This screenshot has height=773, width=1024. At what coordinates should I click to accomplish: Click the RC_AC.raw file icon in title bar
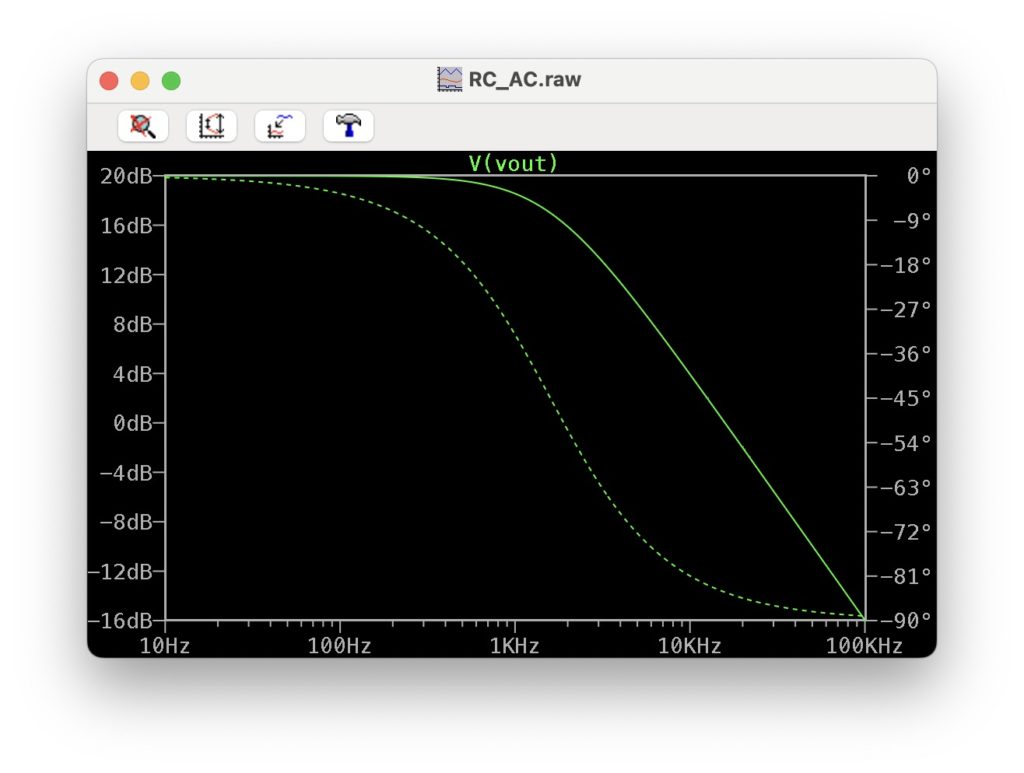click(450, 80)
